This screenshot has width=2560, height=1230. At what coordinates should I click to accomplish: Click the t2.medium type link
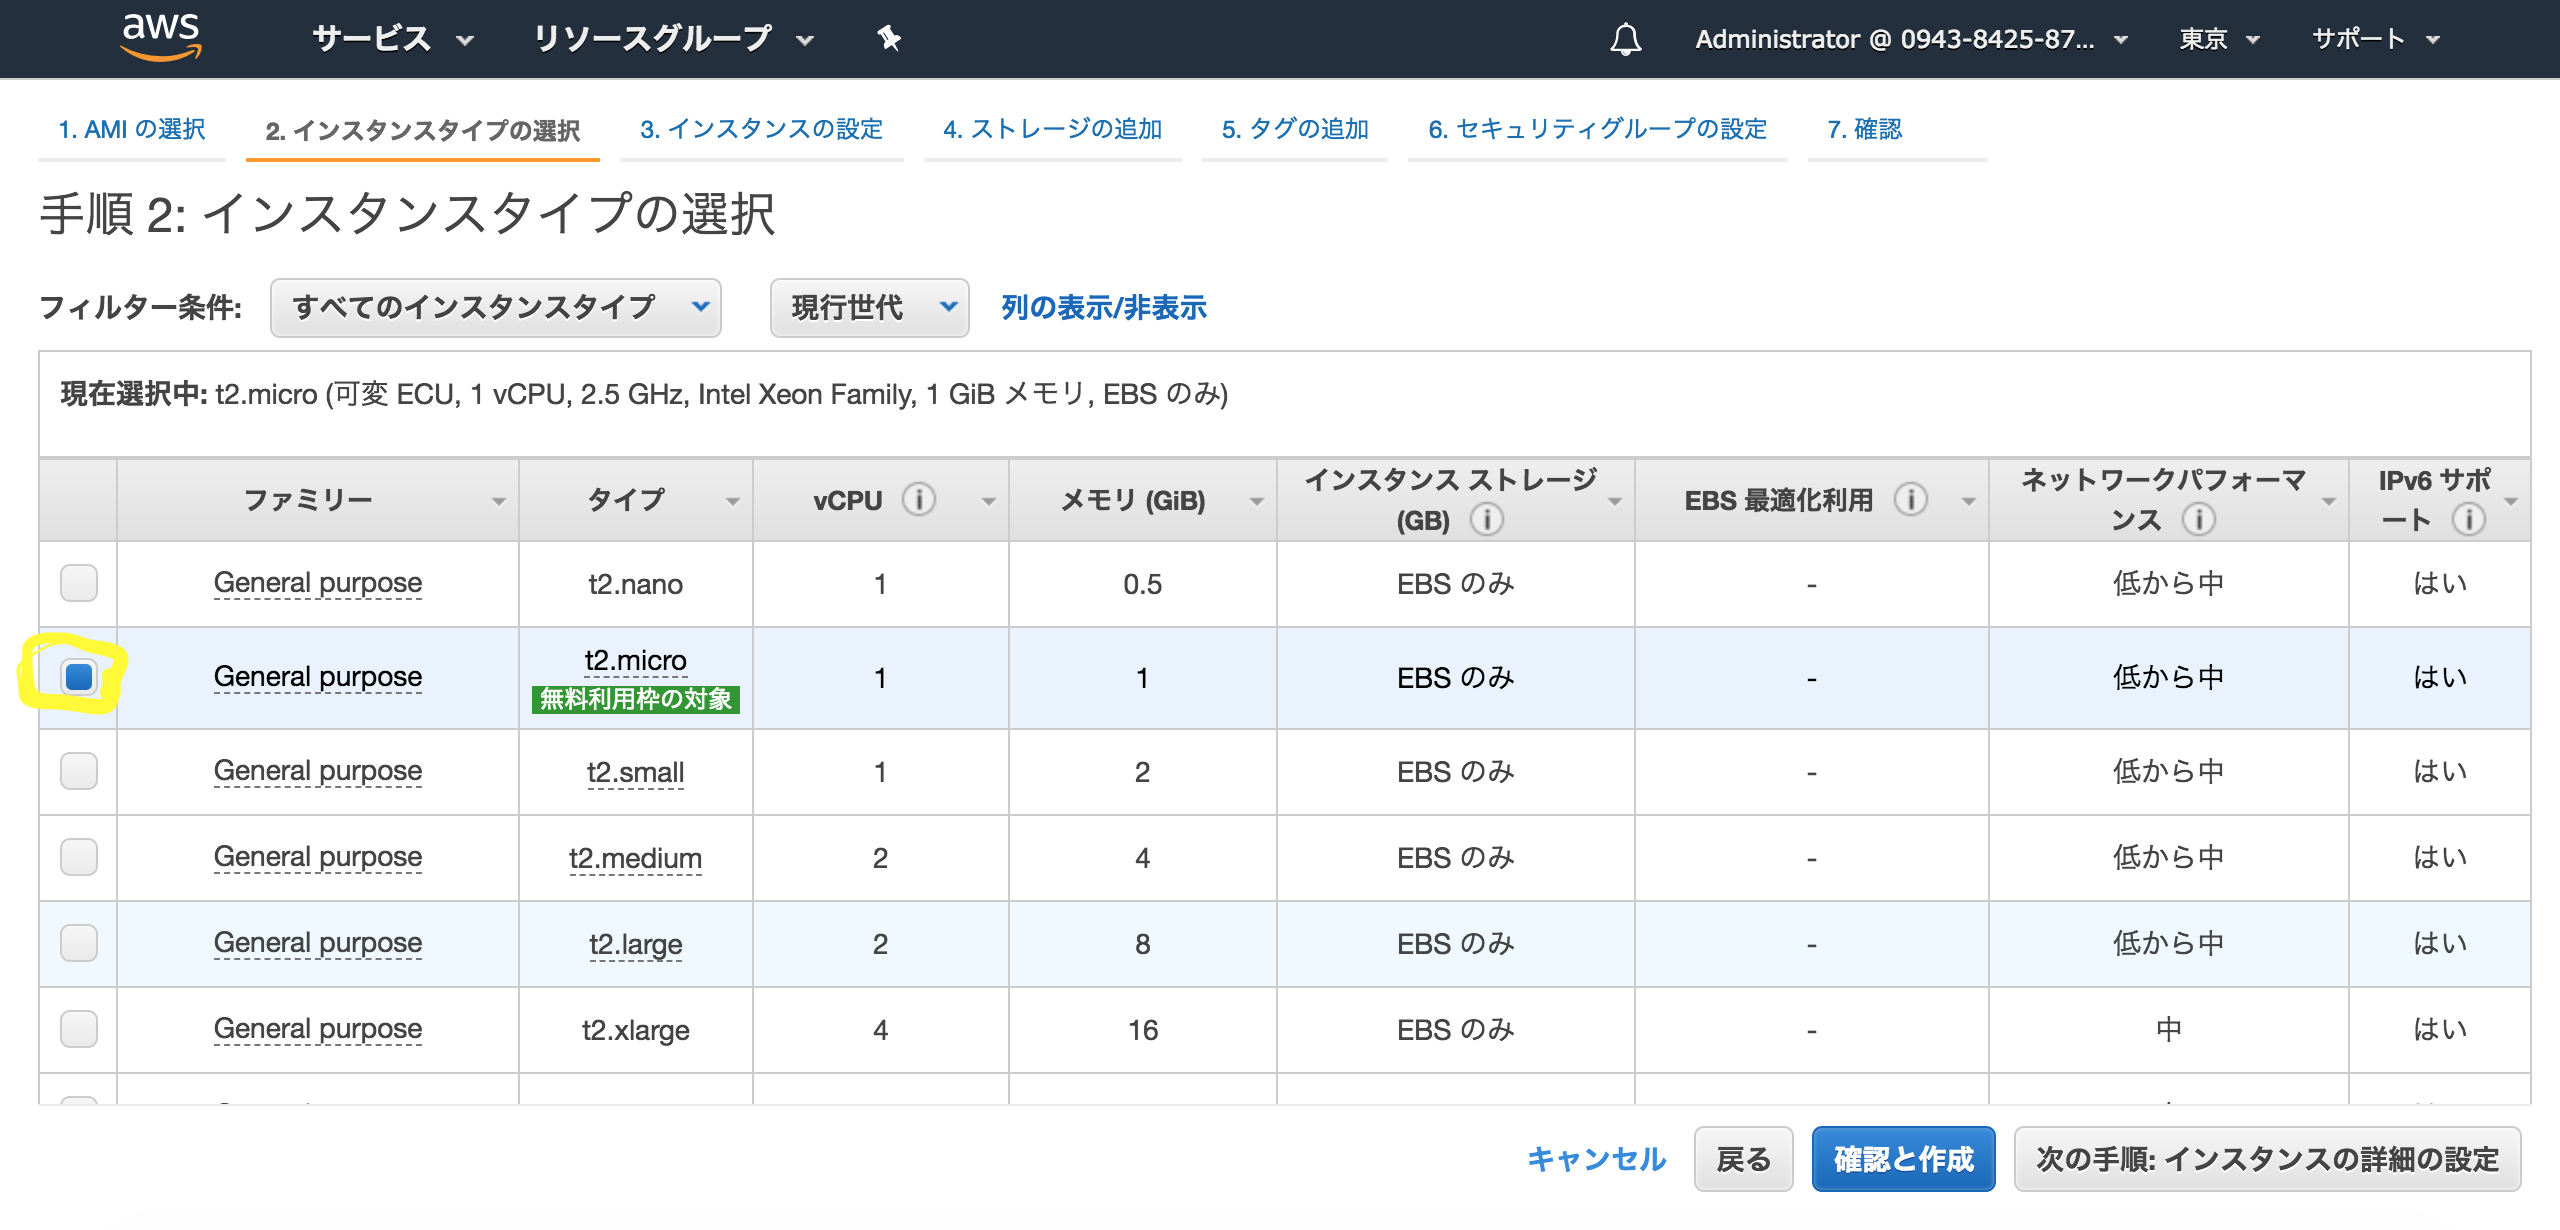point(635,858)
